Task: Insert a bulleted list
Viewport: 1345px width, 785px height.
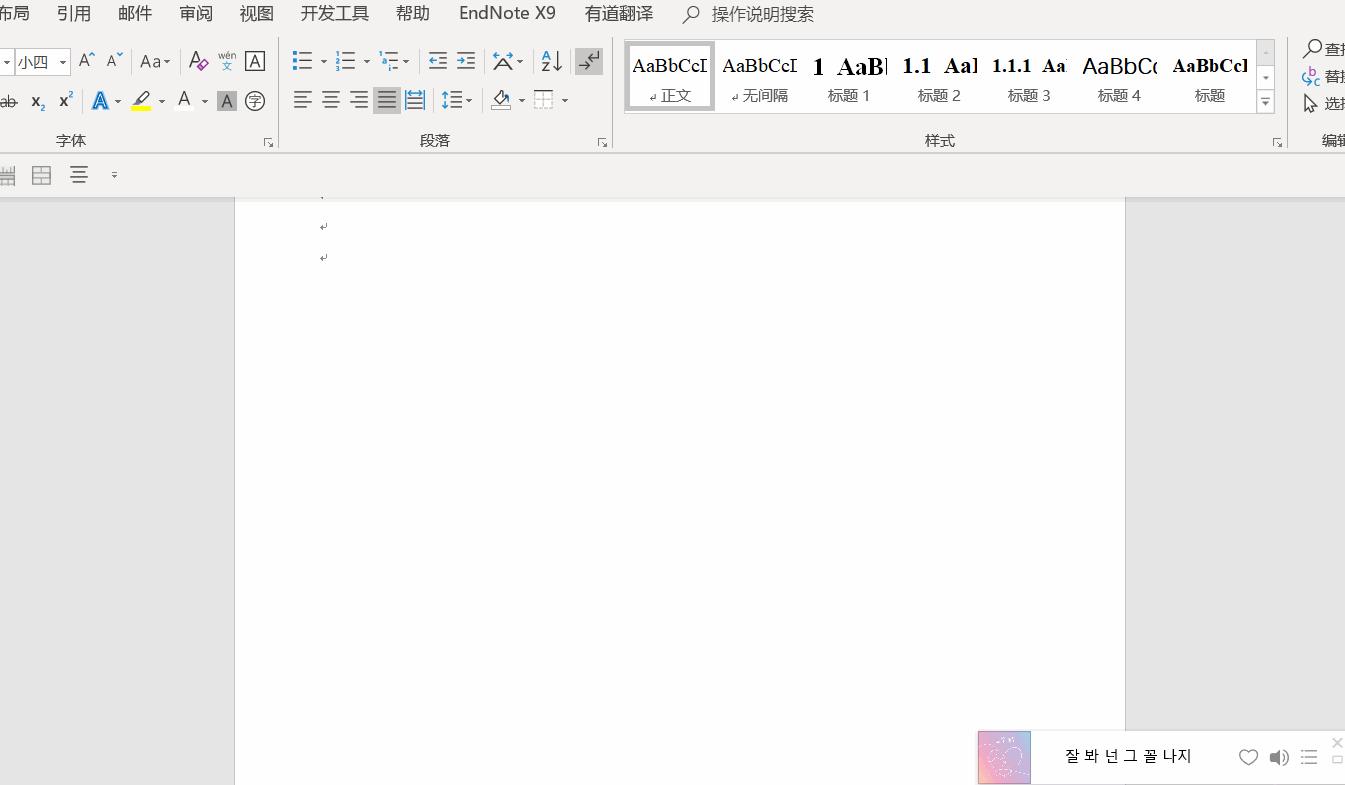Action: coord(303,61)
